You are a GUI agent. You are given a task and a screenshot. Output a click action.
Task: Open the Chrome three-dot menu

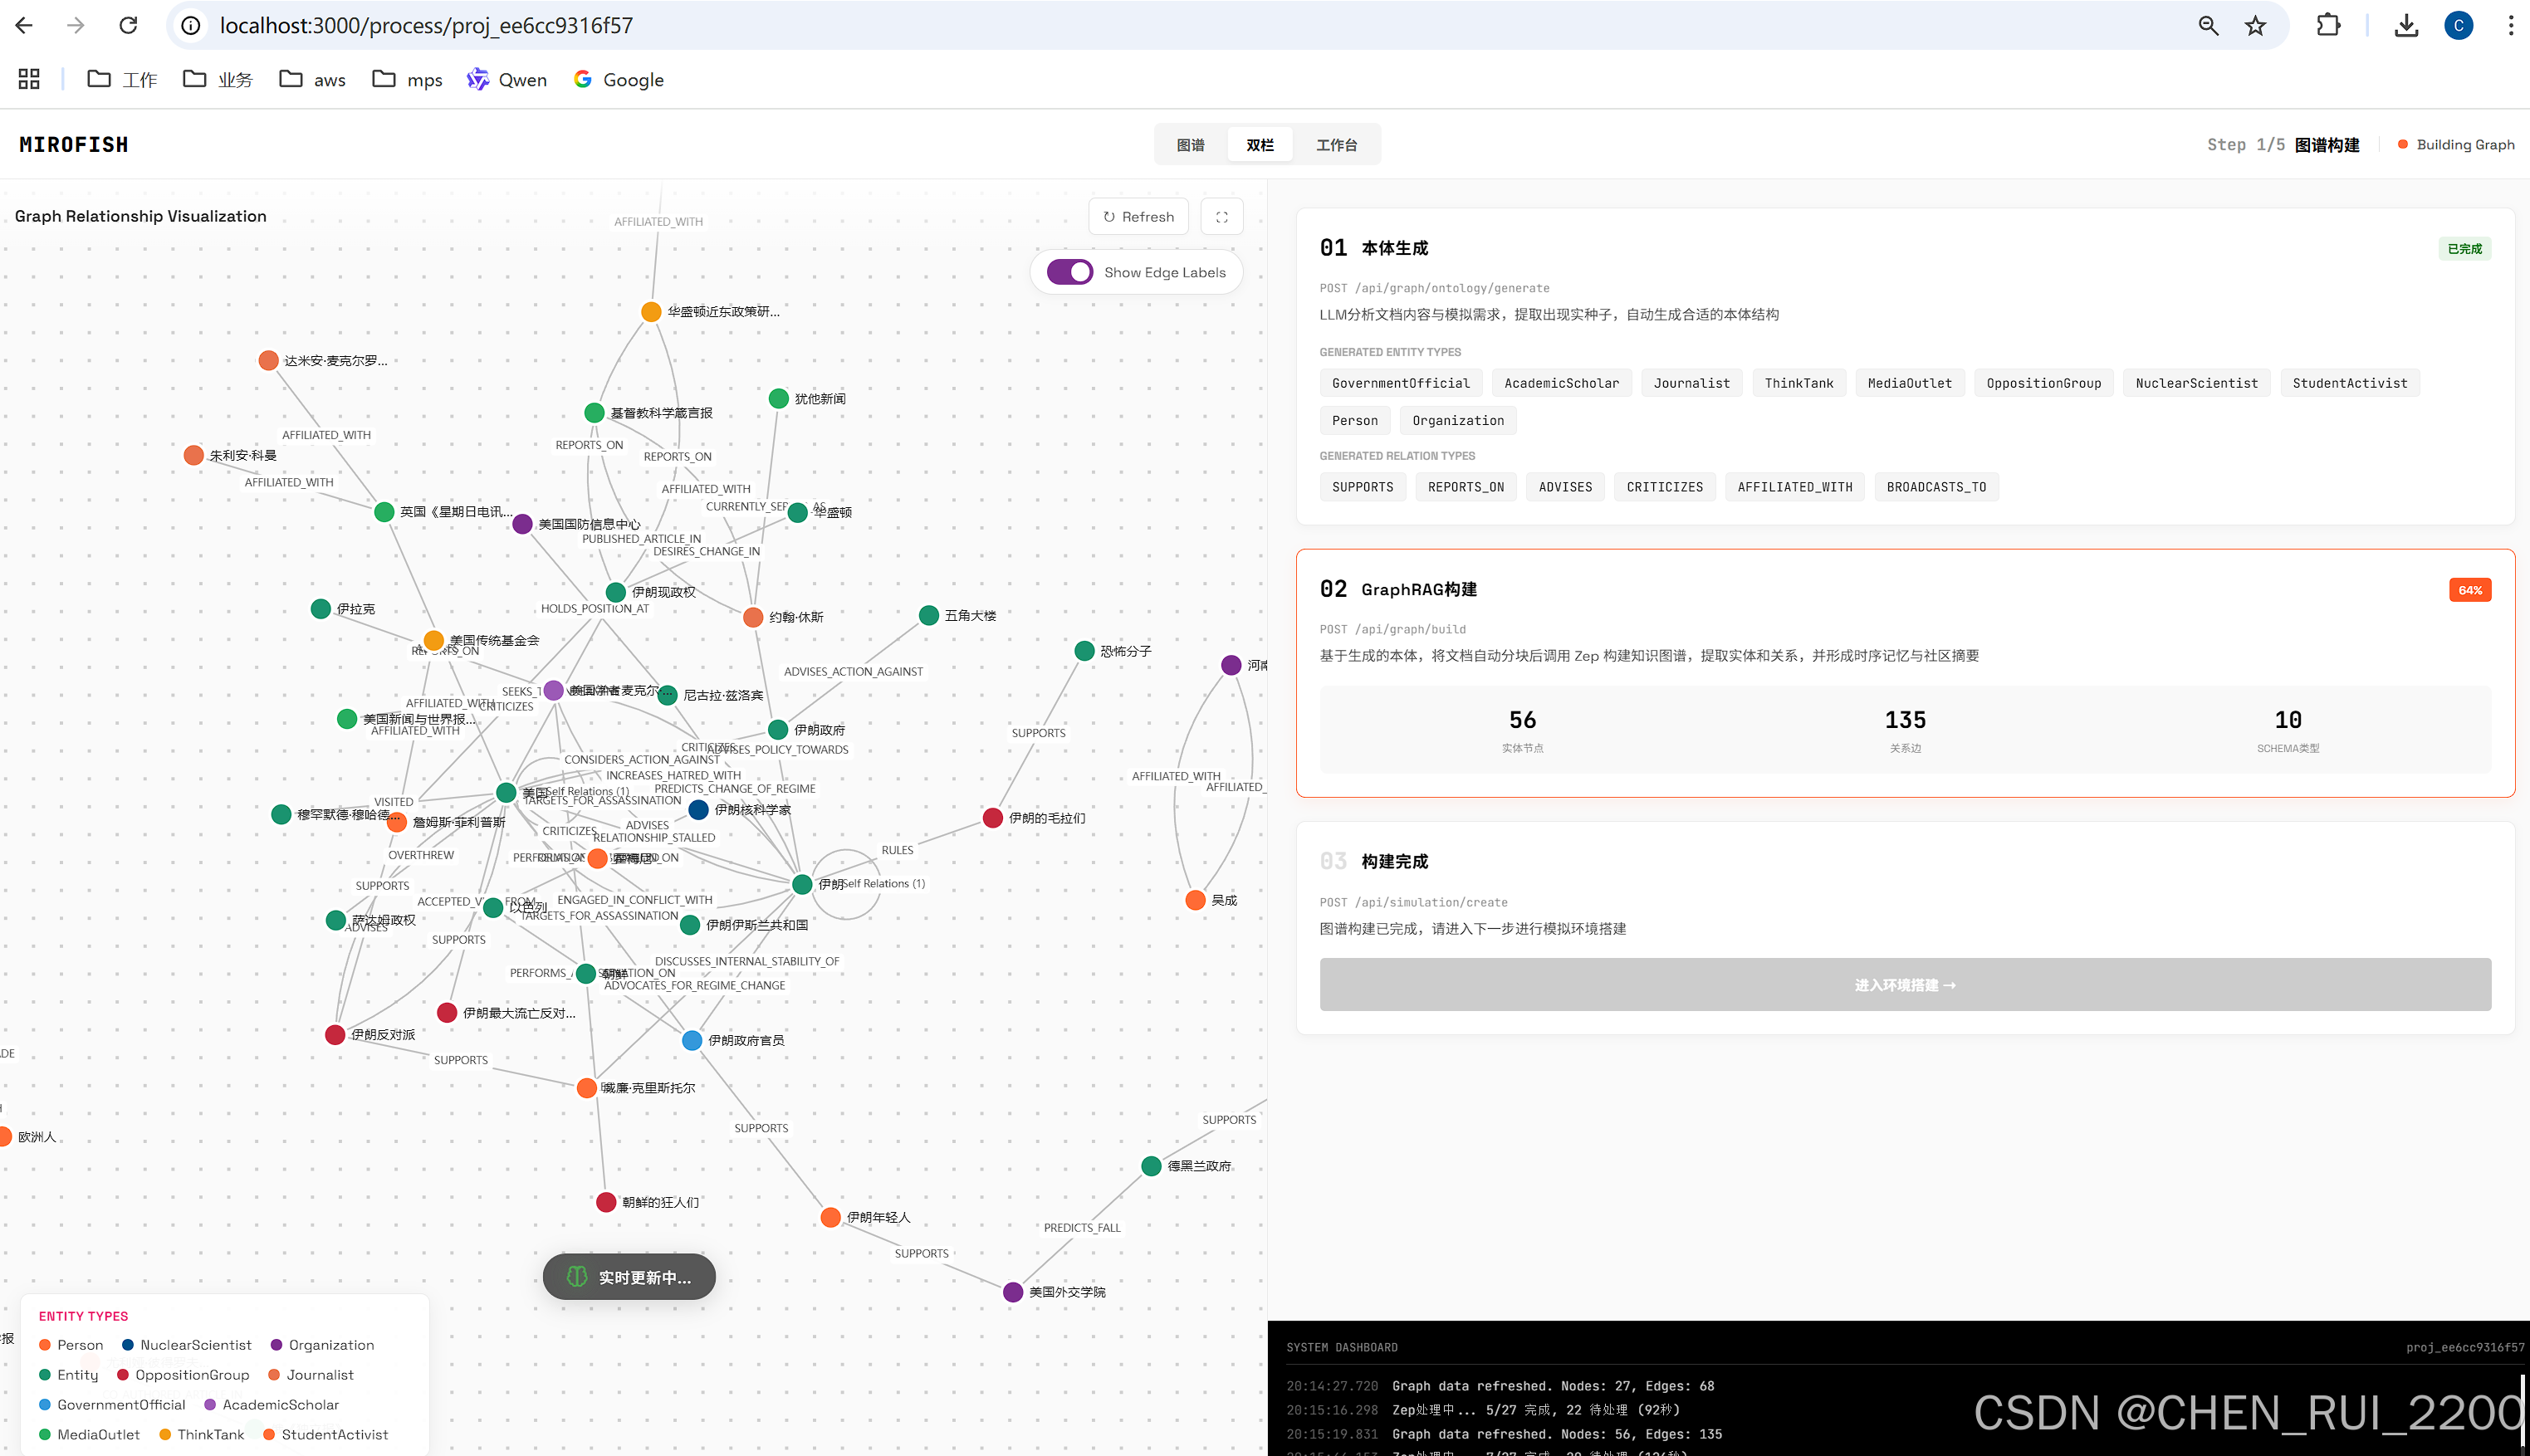click(x=2510, y=25)
